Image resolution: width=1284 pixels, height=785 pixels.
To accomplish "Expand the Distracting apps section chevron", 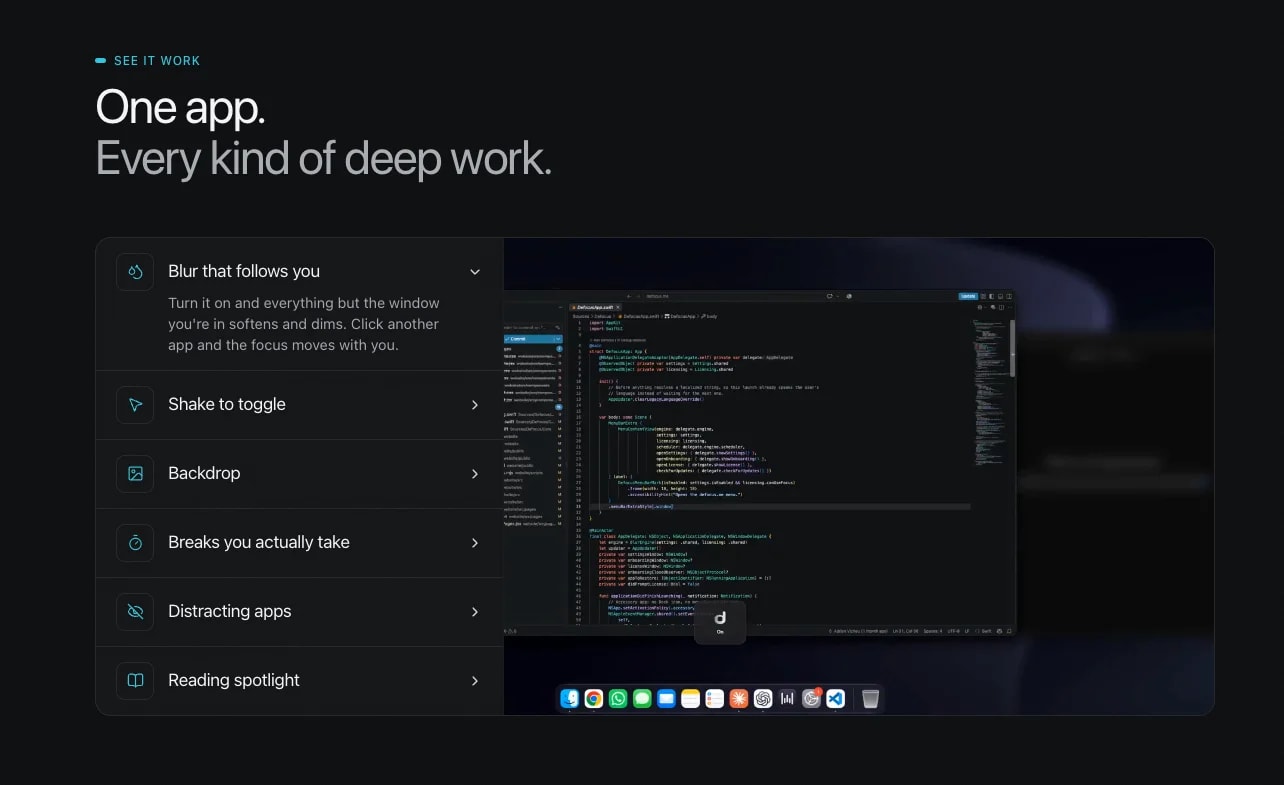I will pos(475,612).
